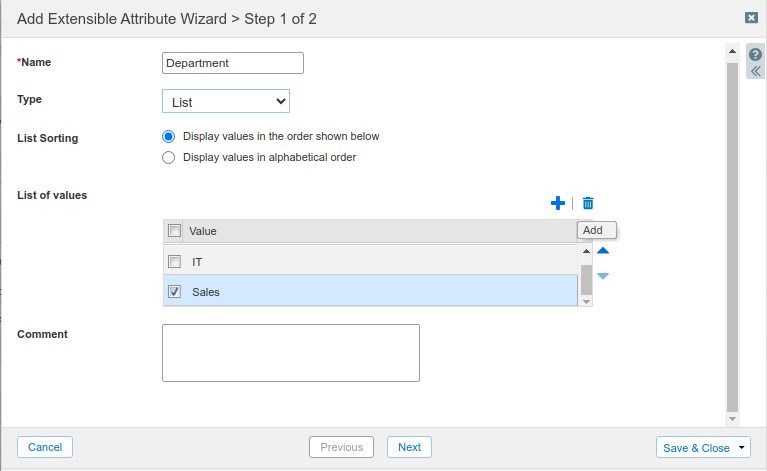Image resolution: width=767 pixels, height=471 pixels.
Task: Click inside the Comment text area
Action: (290, 352)
